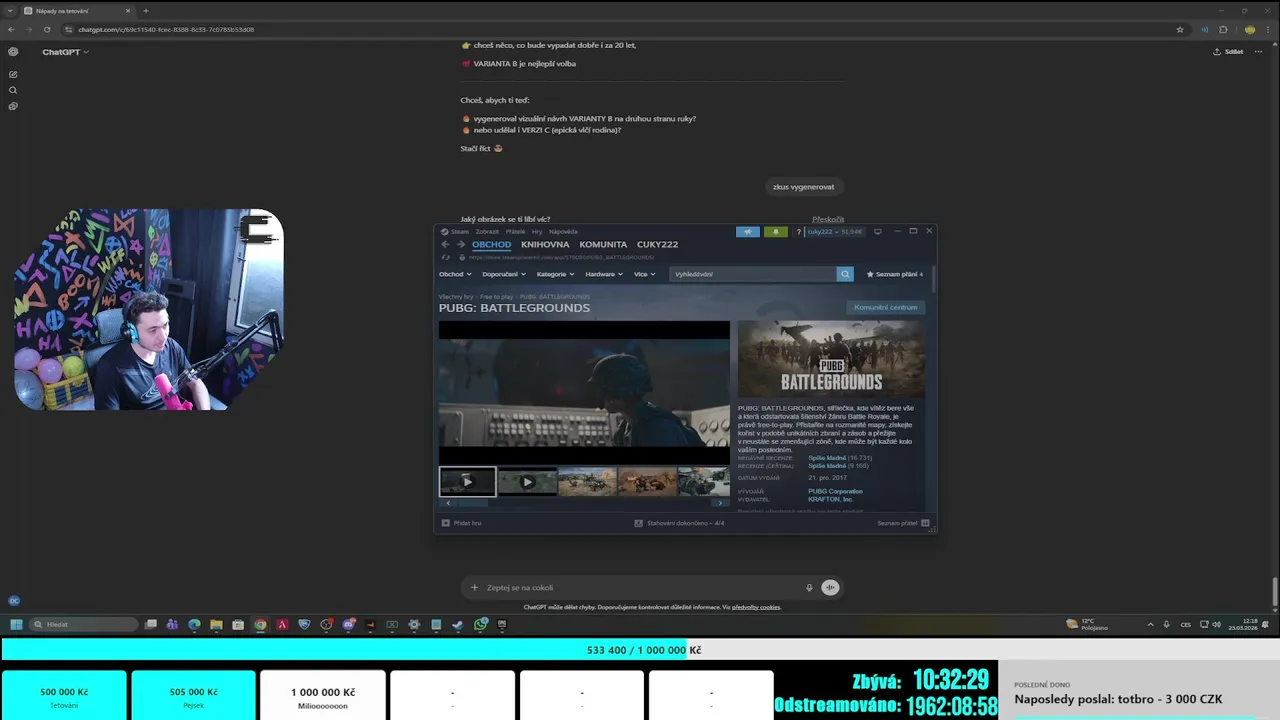Open ChatGPT sidebar toggle icon

pos(13,51)
